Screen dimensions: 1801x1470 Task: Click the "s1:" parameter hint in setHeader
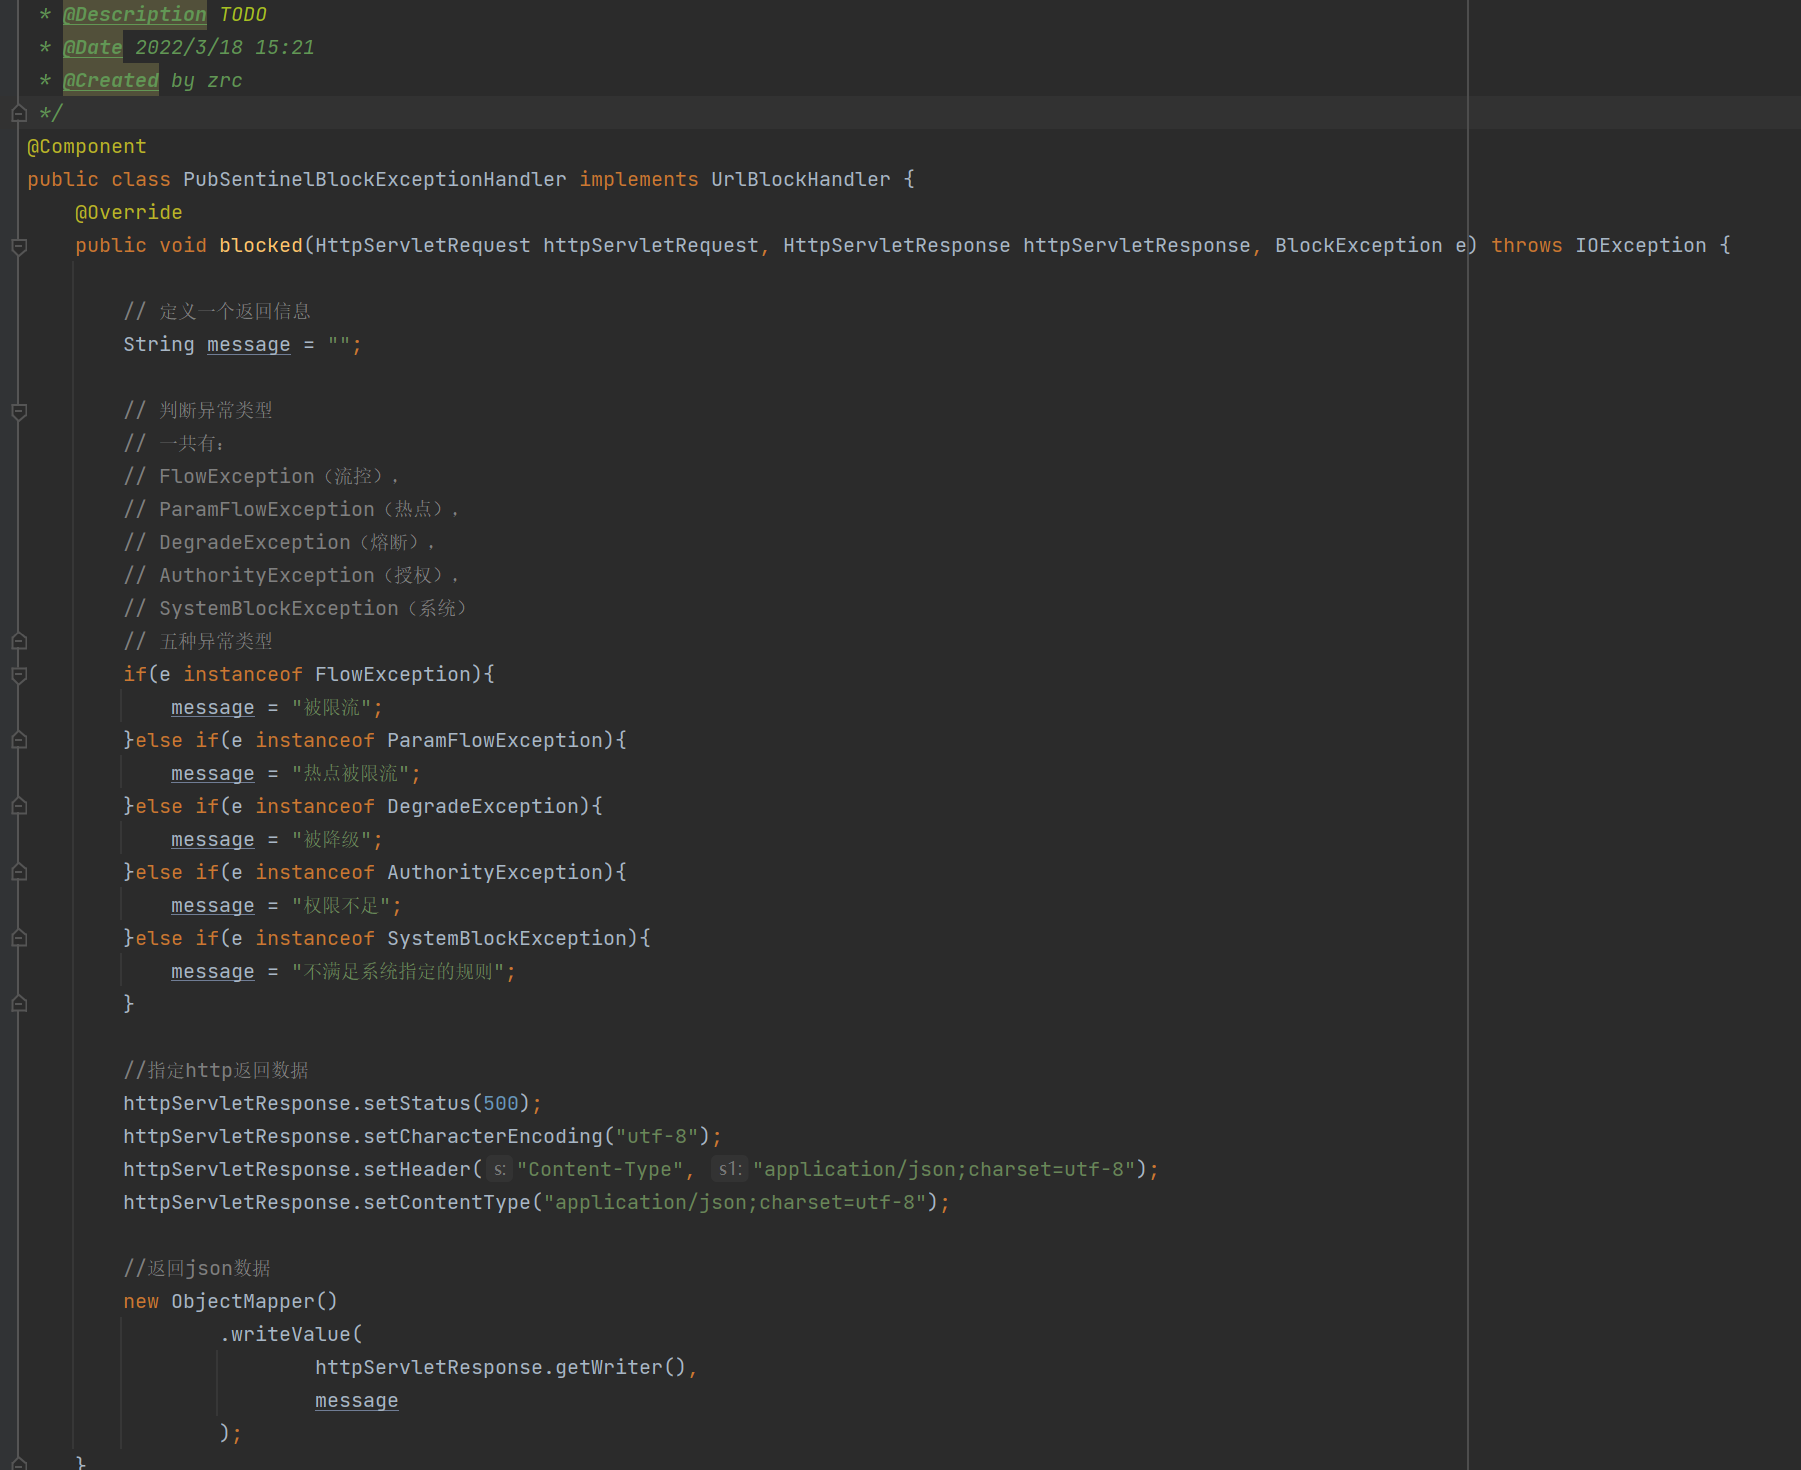[729, 1169]
